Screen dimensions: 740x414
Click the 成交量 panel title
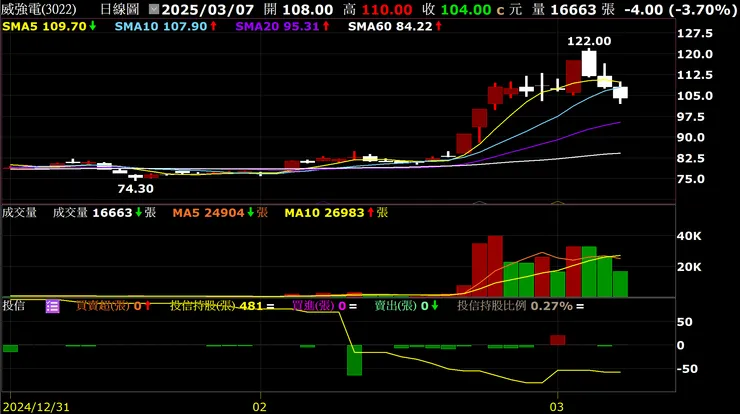(19, 212)
